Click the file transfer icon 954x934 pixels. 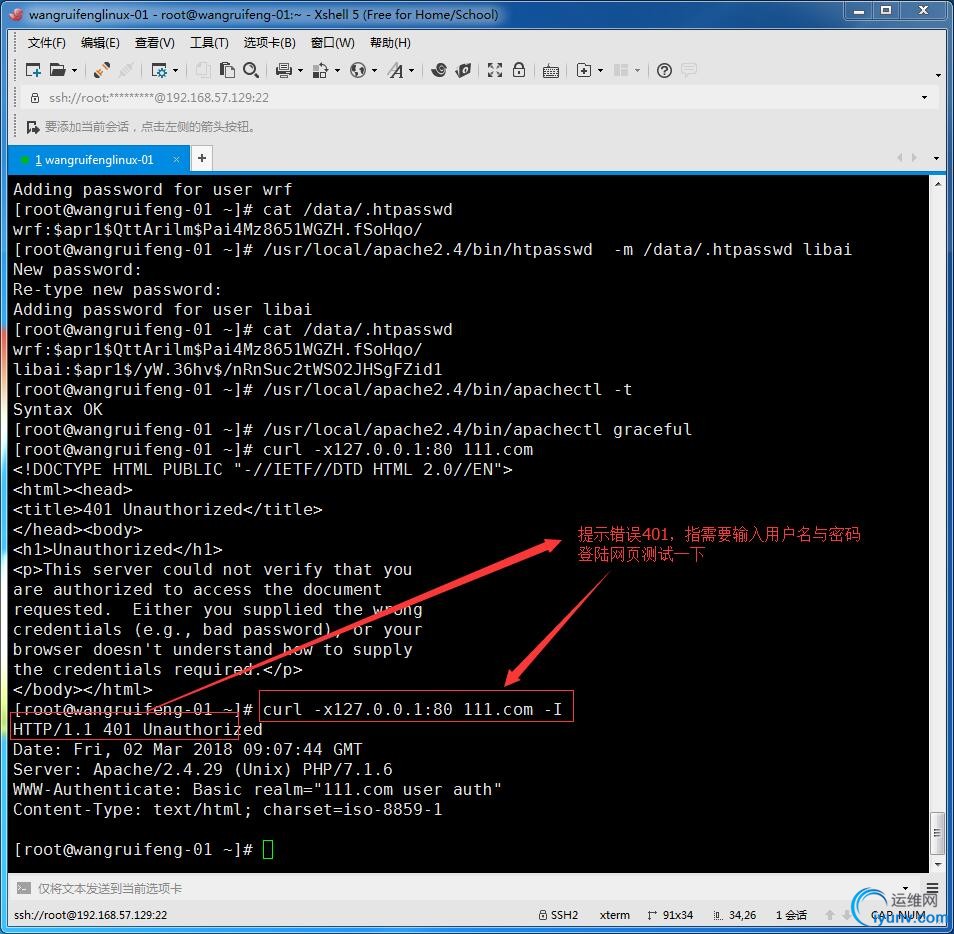point(321,71)
